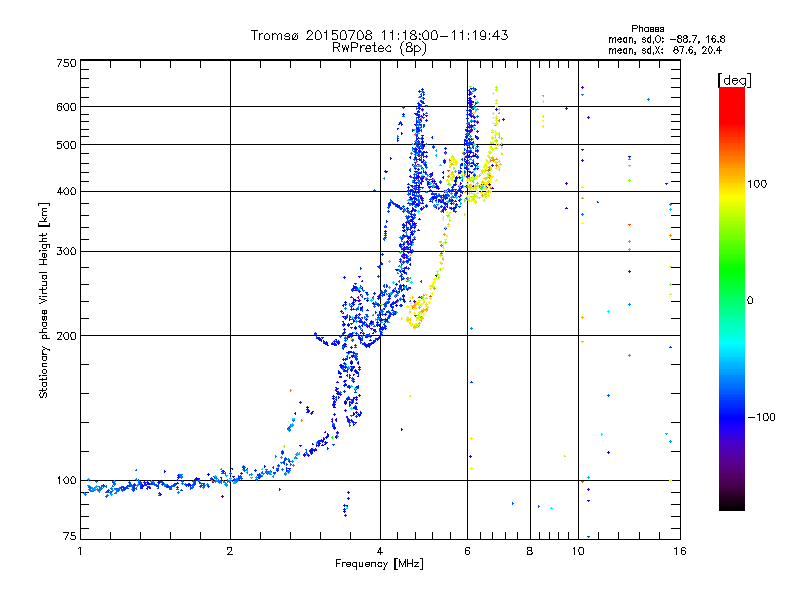
Task: Click the x-axis tick label '6'
Action: pyautogui.click(x=467, y=551)
